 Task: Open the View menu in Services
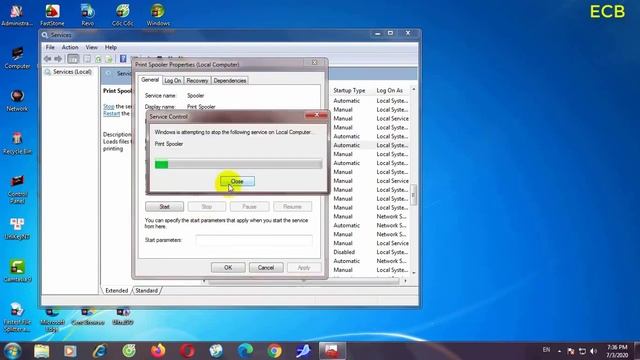point(91,47)
